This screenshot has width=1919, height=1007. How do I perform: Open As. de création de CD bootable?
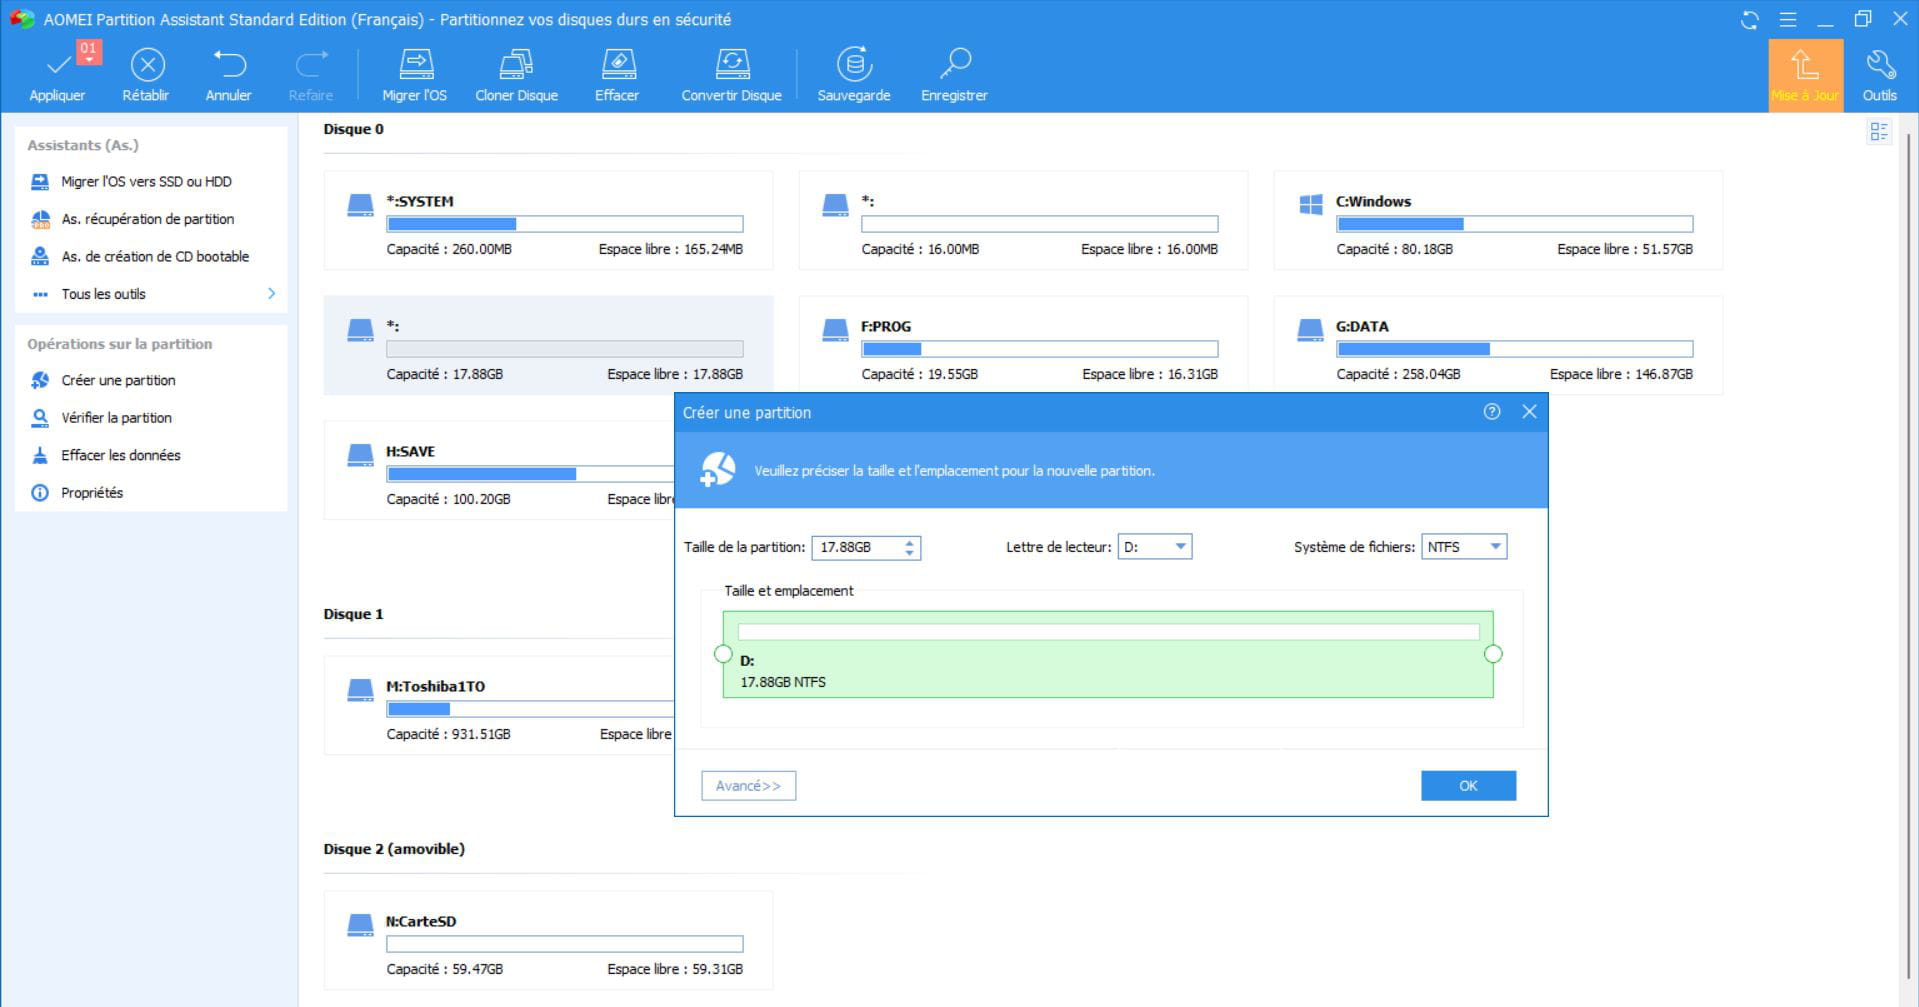coord(155,257)
